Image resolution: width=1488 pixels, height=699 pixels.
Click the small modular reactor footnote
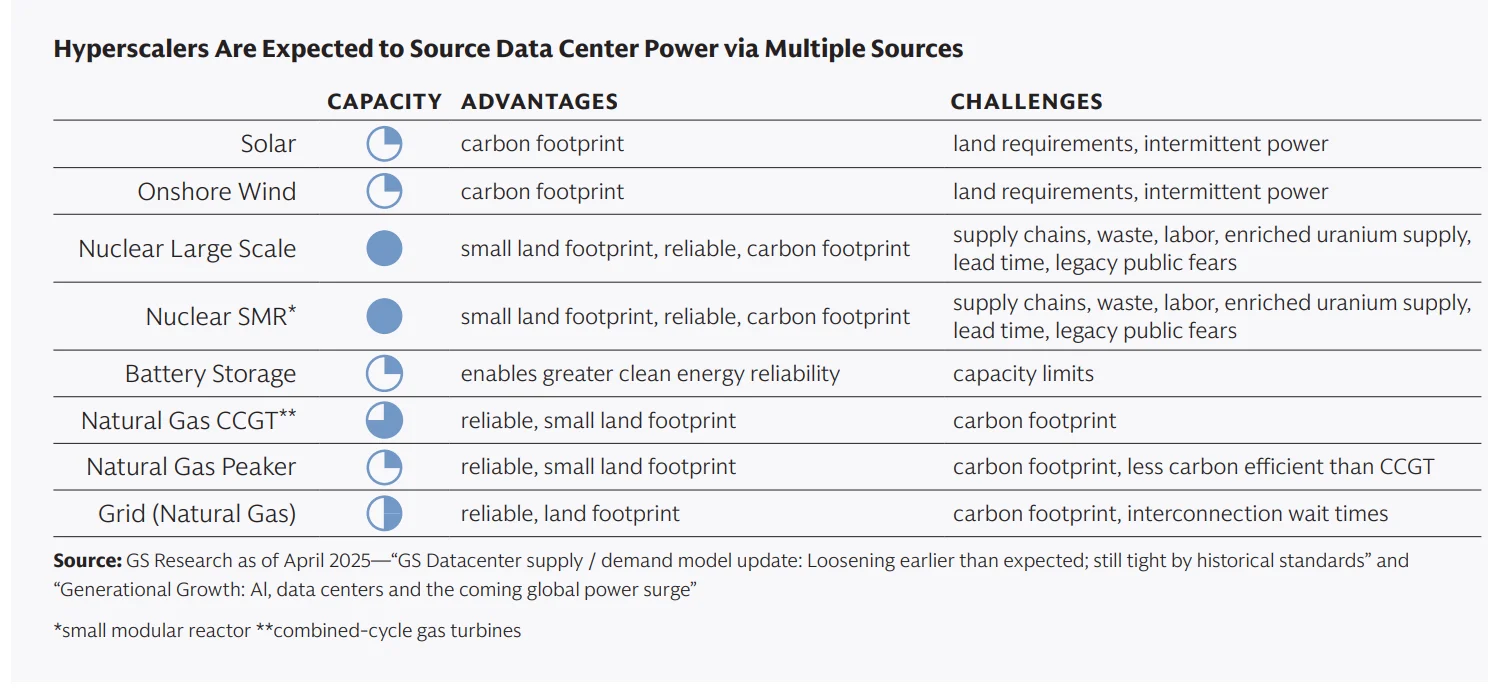point(151,631)
